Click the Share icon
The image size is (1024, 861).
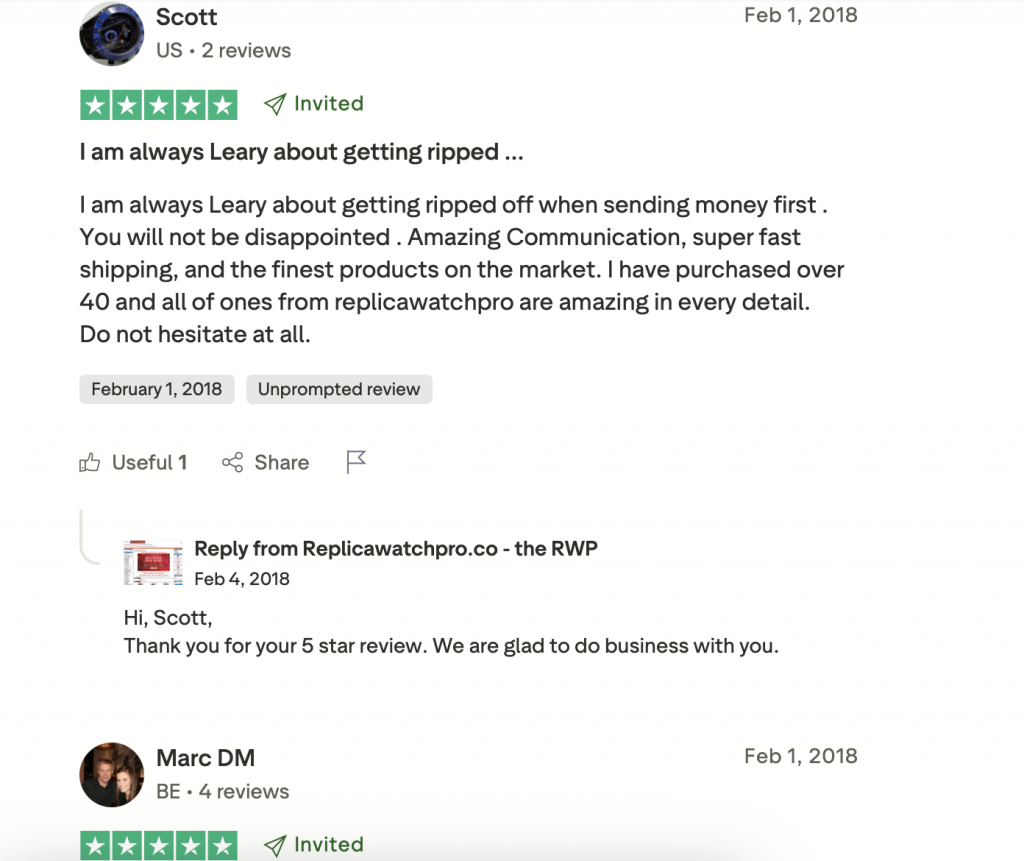click(233, 462)
